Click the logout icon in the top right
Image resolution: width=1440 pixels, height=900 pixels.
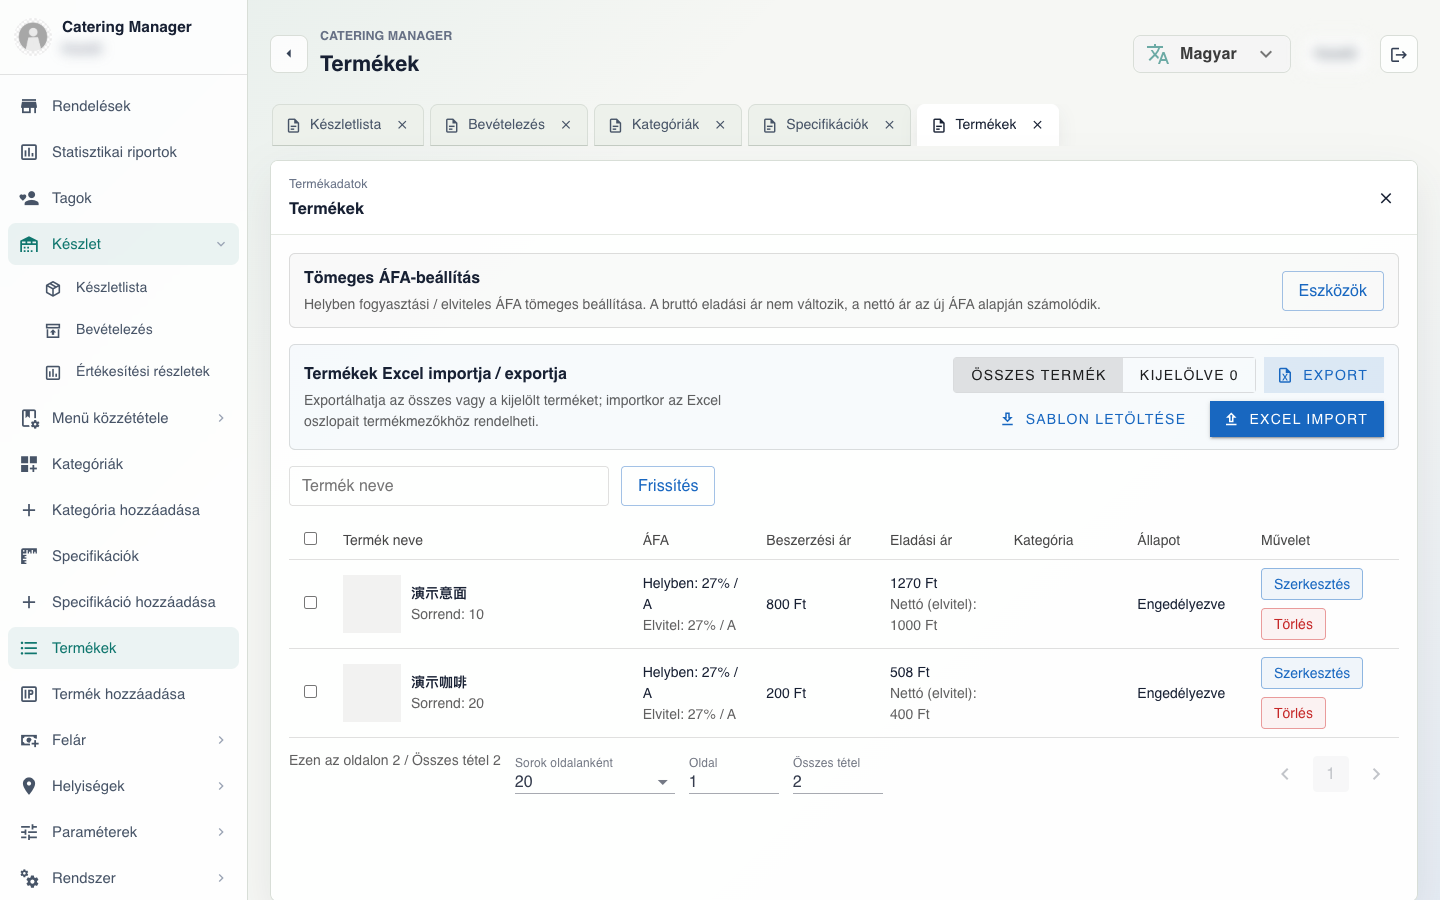click(1398, 54)
